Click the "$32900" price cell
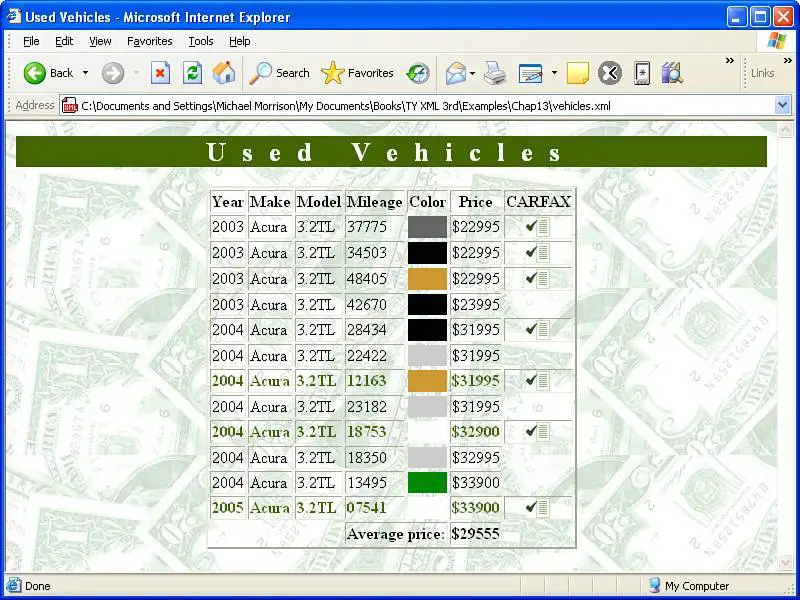This screenshot has width=800, height=600. click(x=476, y=432)
